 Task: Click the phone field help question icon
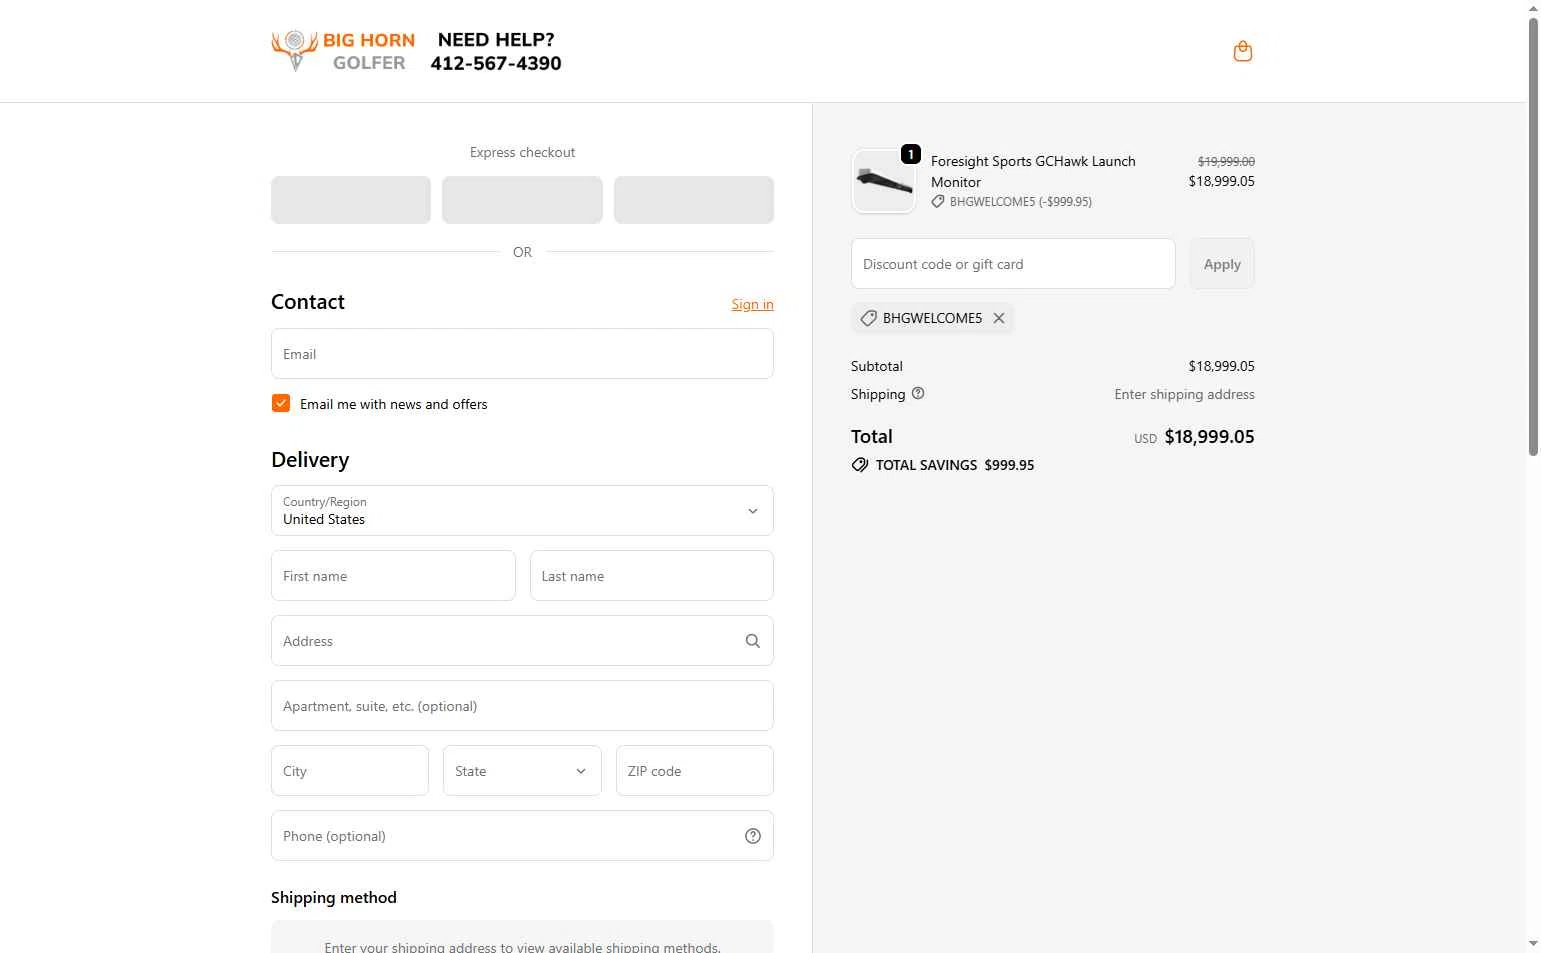(753, 836)
